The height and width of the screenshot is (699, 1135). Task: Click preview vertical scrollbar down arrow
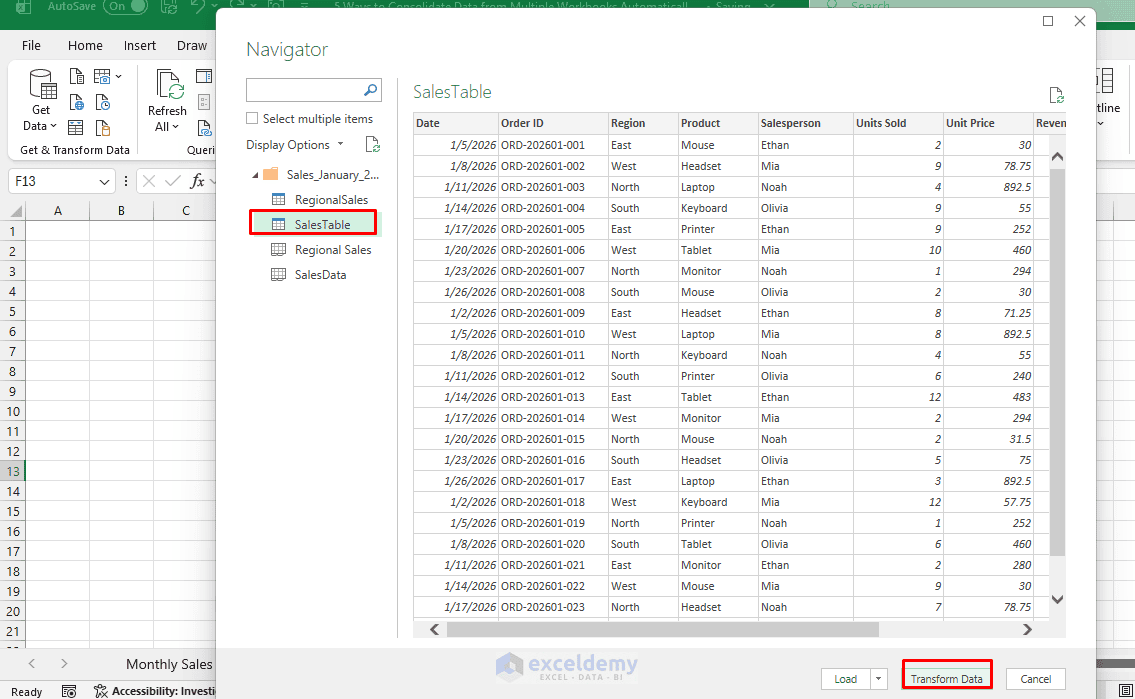[1057, 599]
